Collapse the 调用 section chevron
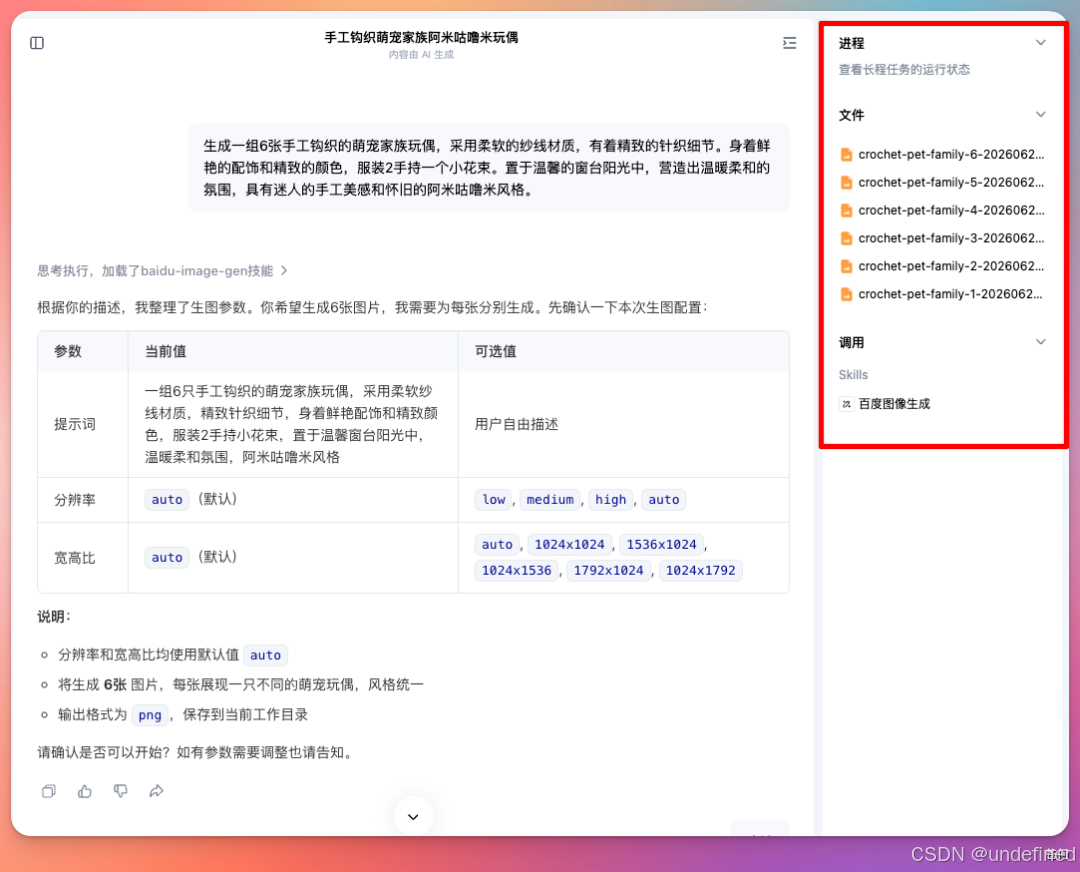1080x872 pixels. click(1041, 342)
